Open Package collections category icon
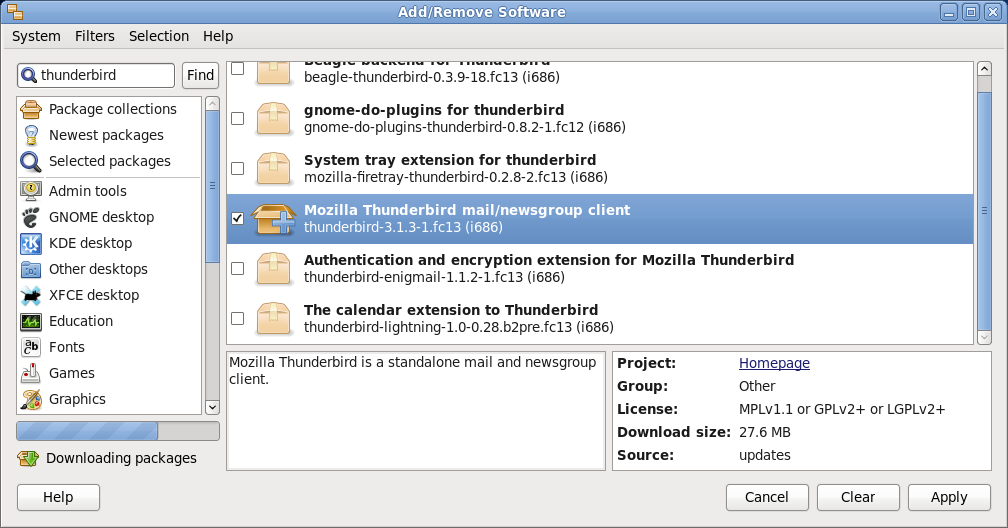 [30, 109]
